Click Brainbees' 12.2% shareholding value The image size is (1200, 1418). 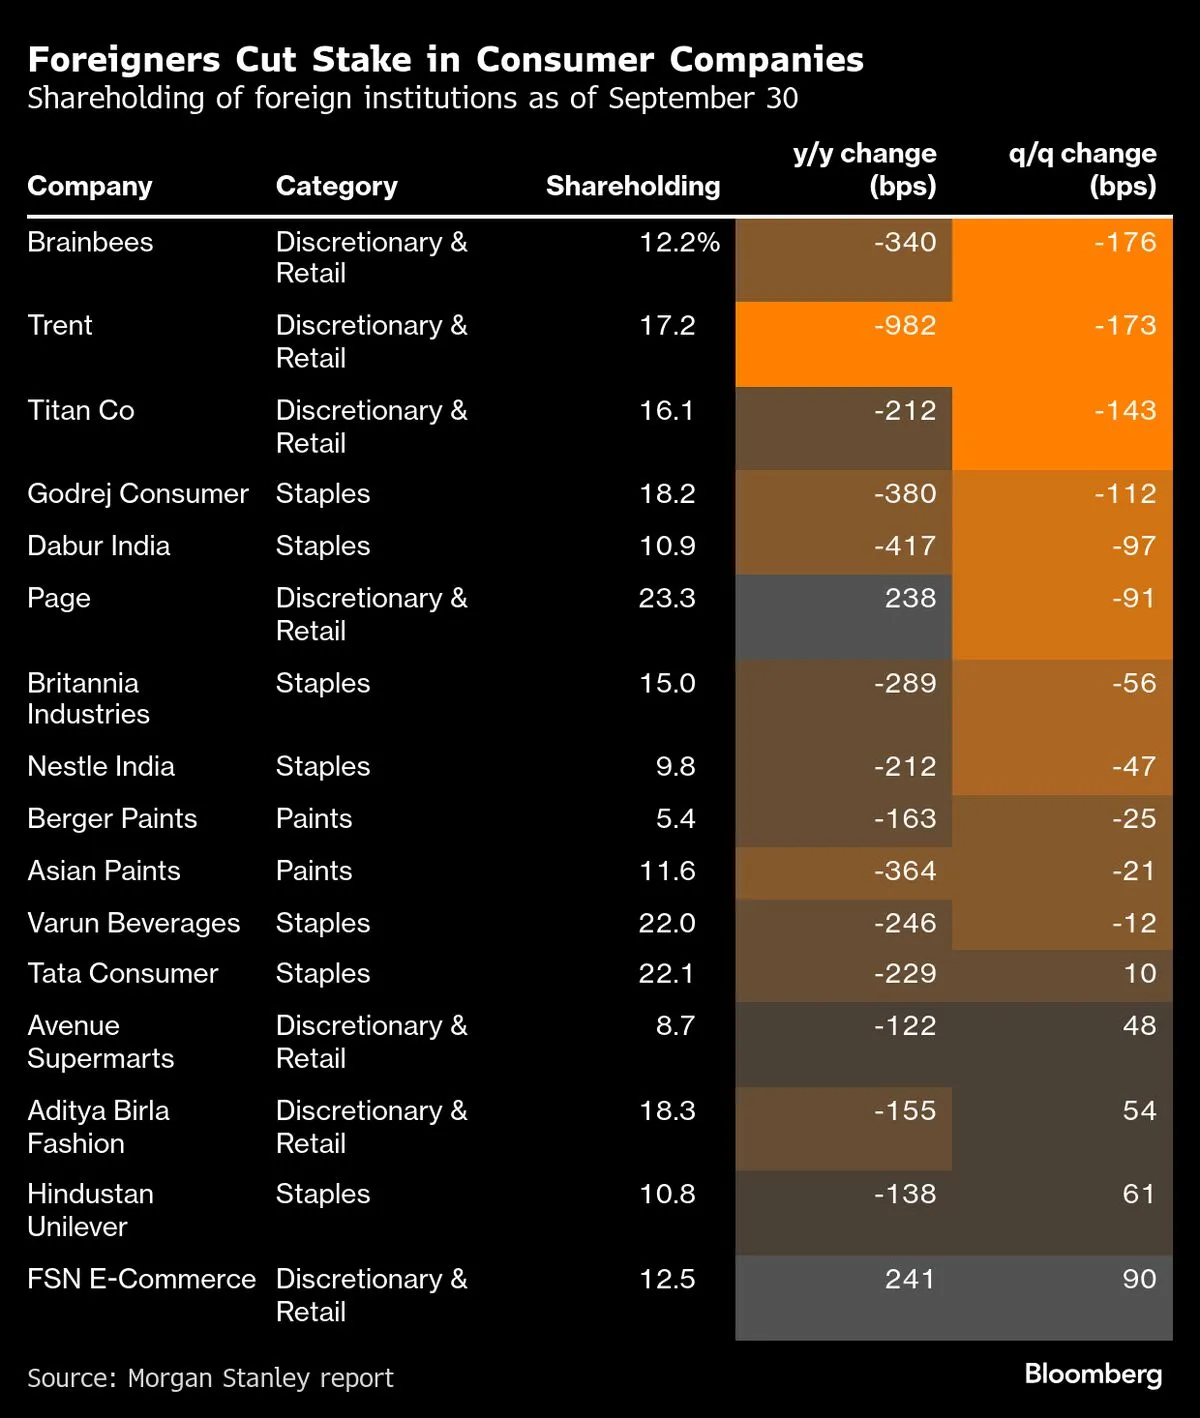(x=679, y=242)
